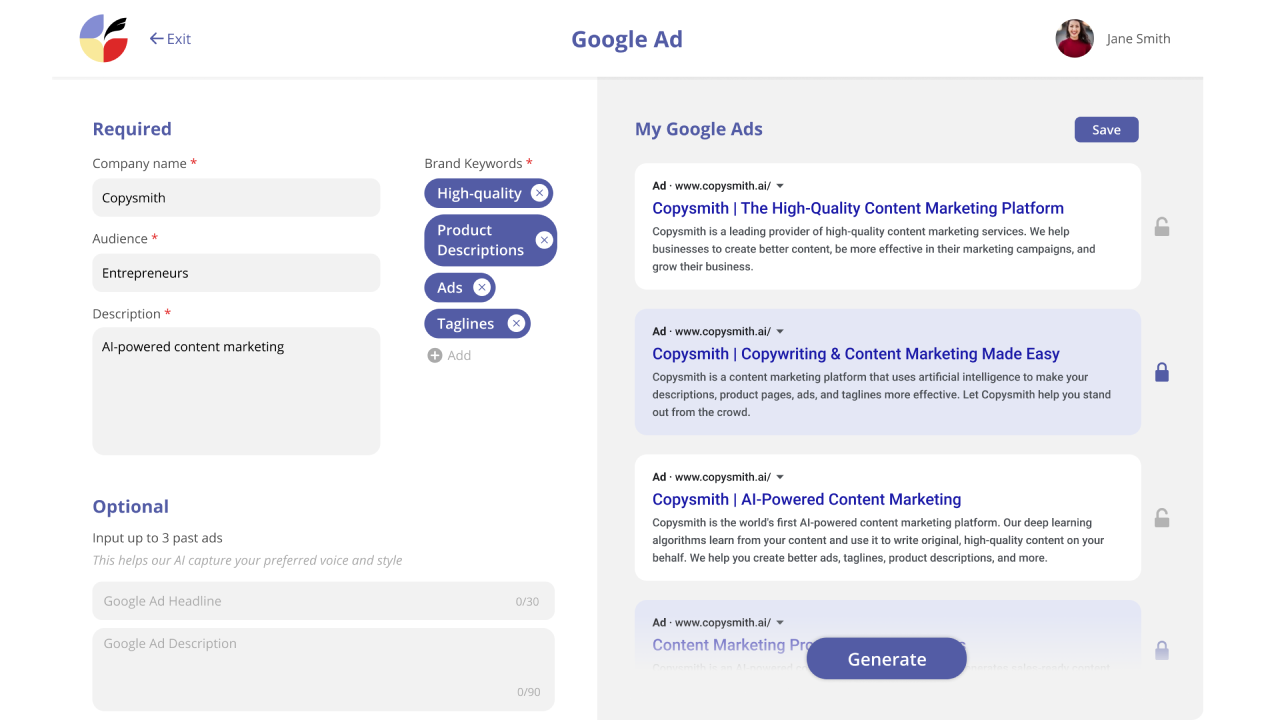The height and width of the screenshot is (720, 1280).
Task: Remove the Product Descriptions keyword tag
Action: [544, 240]
